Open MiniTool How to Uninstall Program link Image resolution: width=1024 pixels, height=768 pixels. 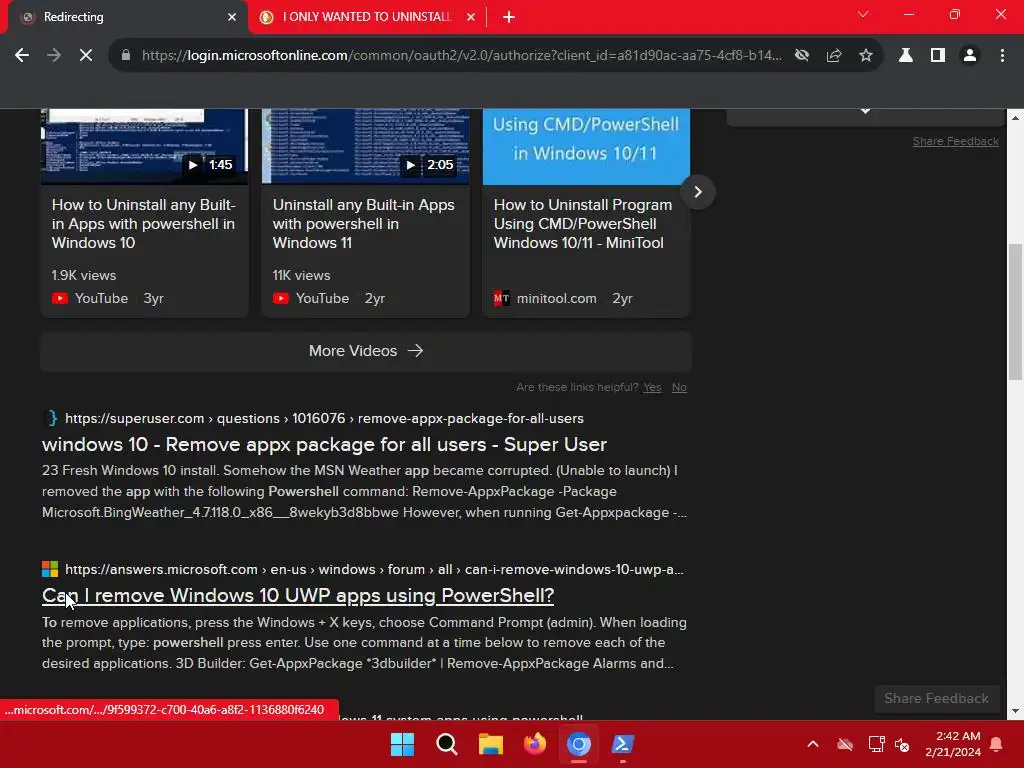pyautogui.click(x=583, y=224)
